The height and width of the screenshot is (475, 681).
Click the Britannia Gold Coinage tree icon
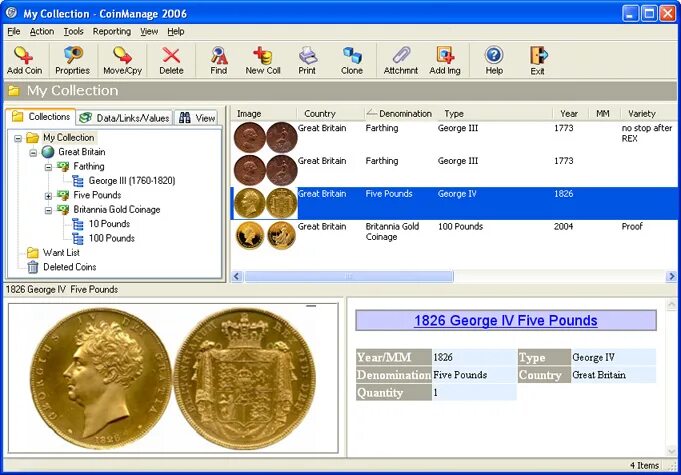tap(63, 209)
